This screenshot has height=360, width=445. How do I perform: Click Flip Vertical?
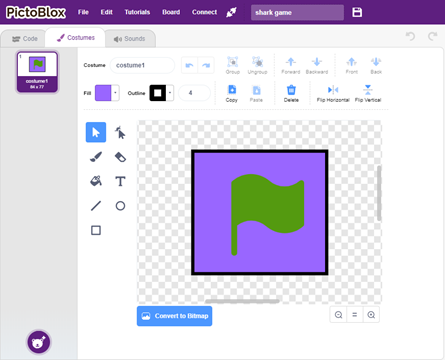coord(368,93)
